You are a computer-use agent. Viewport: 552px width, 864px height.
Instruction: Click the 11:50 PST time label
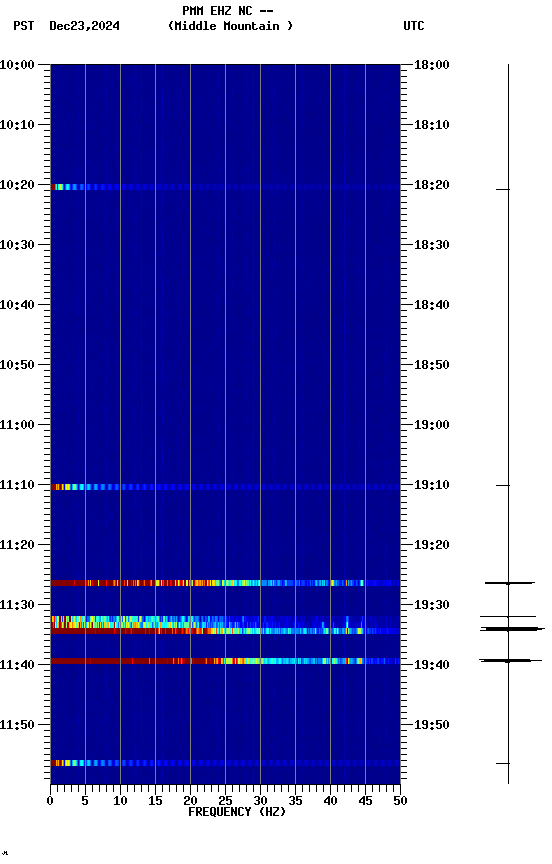pyautogui.click(x=17, y=725)
